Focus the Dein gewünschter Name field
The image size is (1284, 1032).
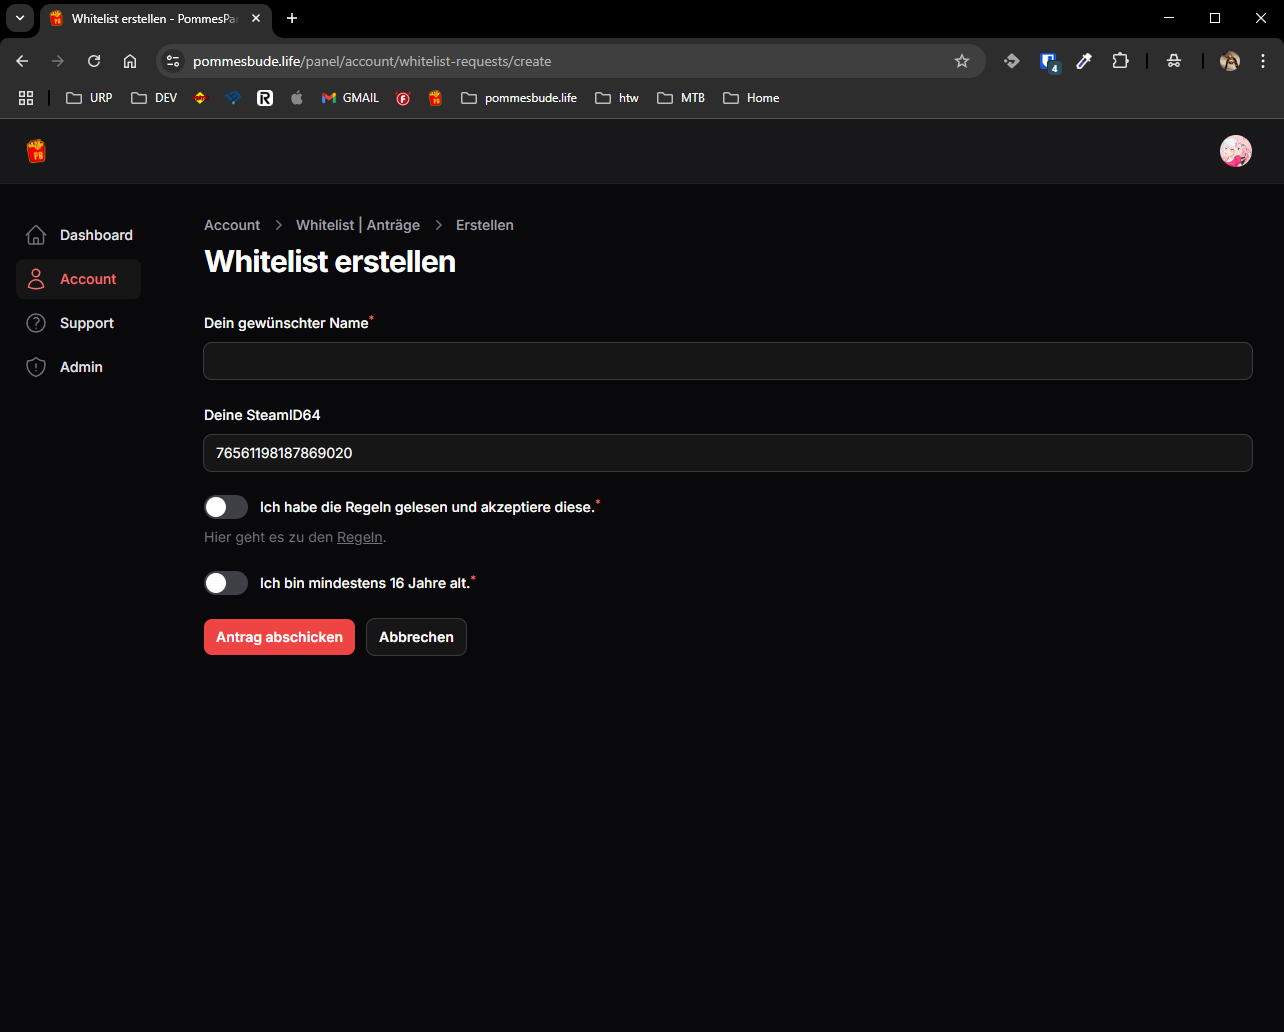coord(727,361)
